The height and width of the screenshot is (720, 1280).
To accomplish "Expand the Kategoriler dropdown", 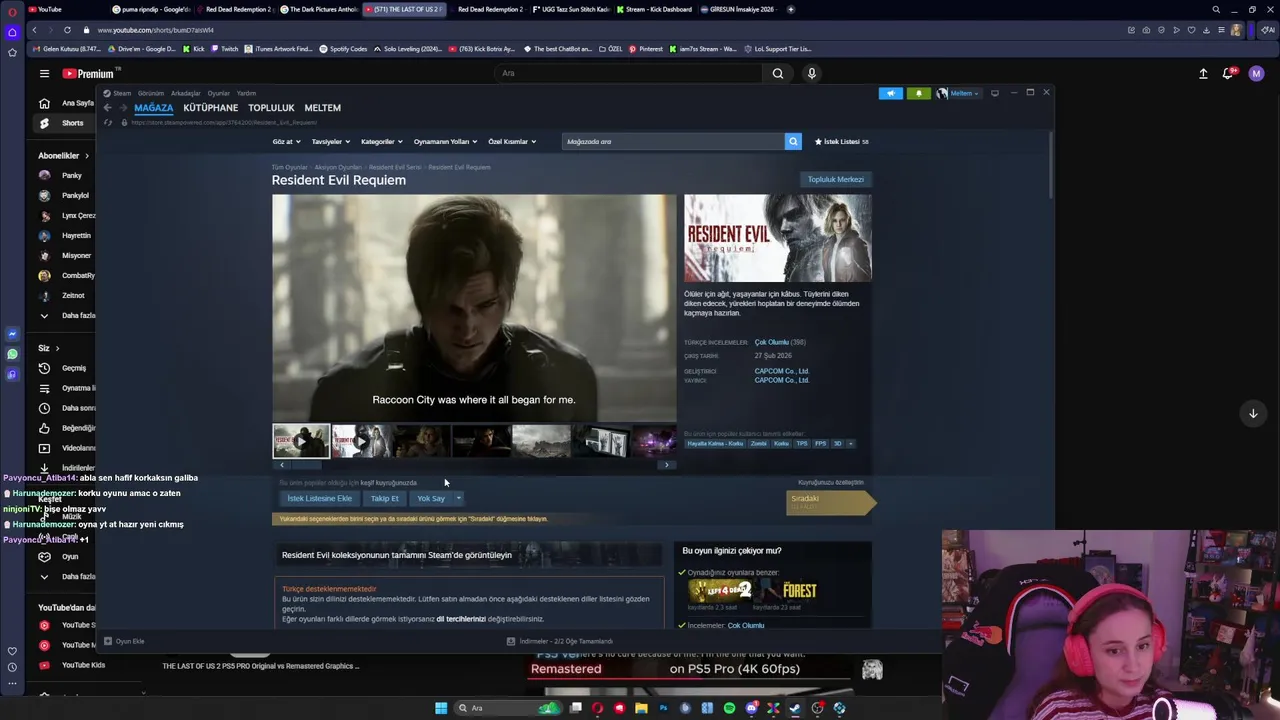I will [381, 142].
